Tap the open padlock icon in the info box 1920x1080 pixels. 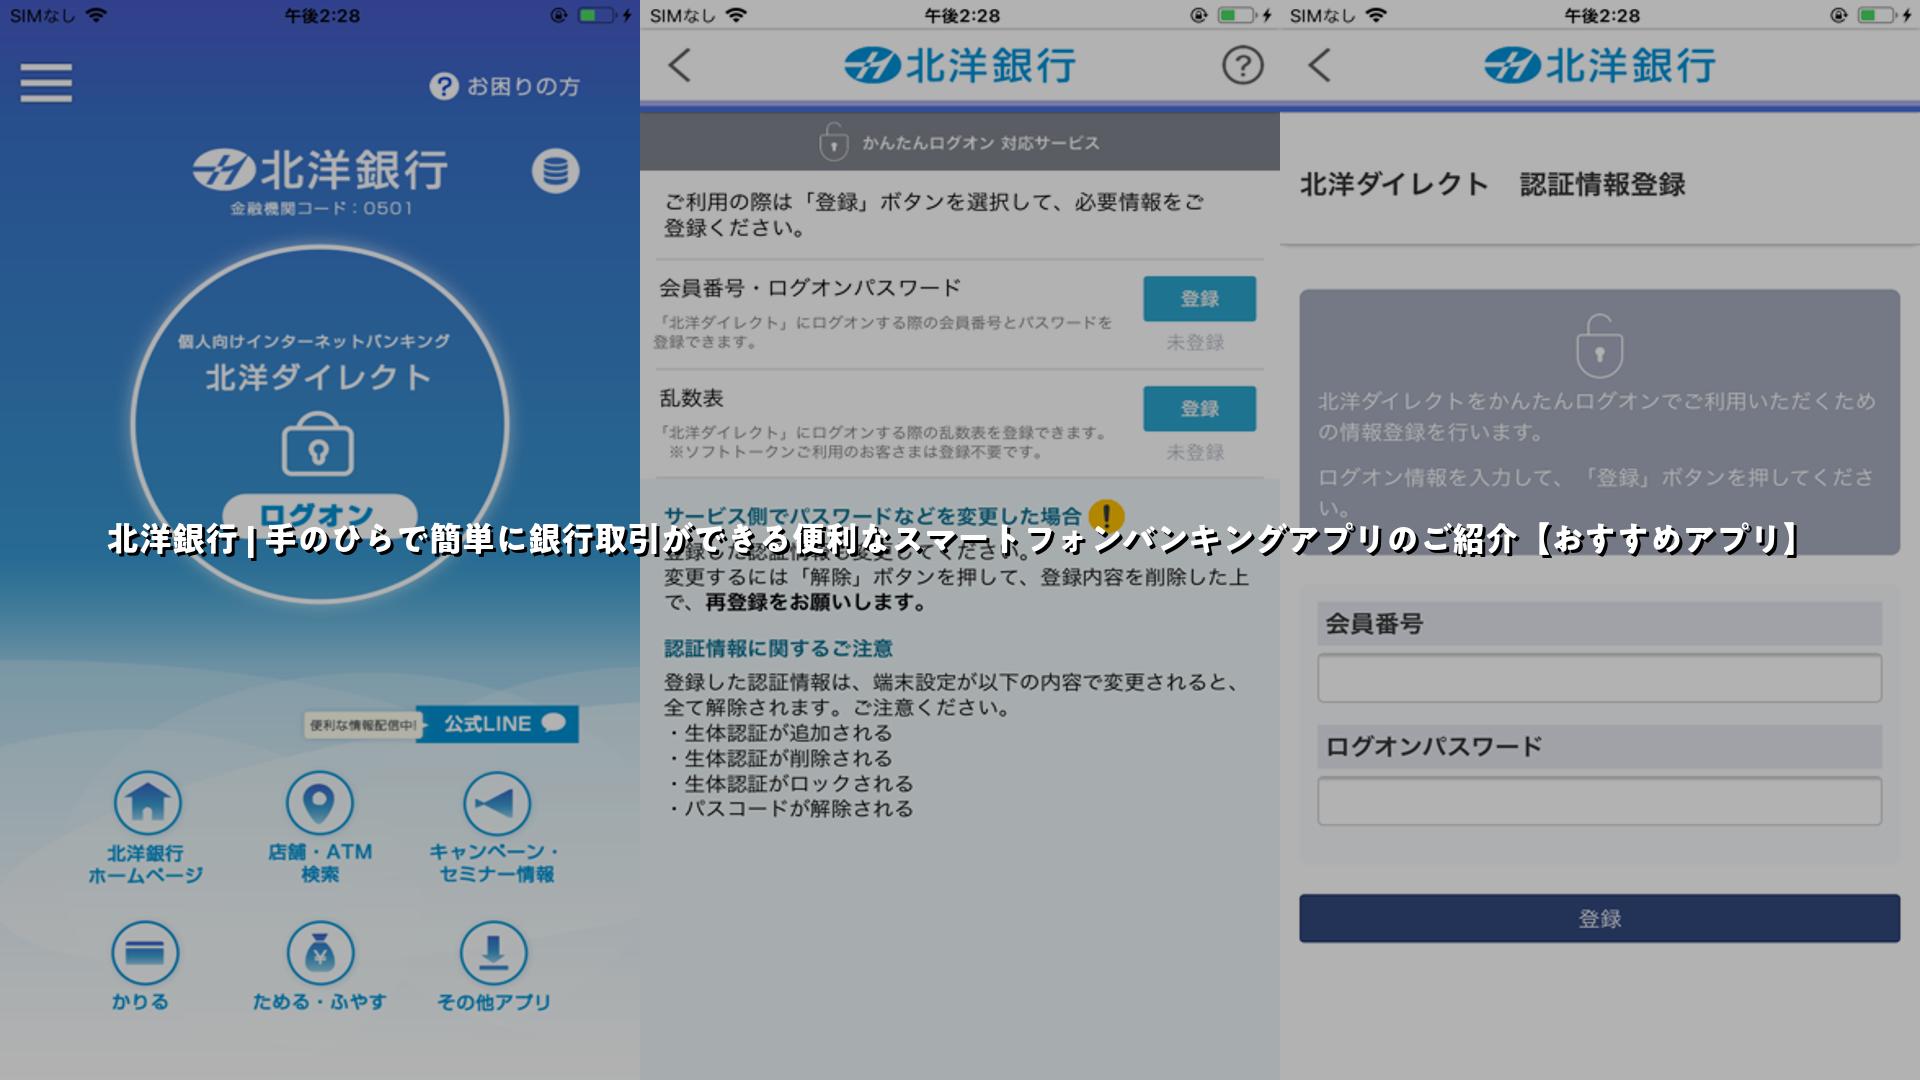click(1599, 346)
